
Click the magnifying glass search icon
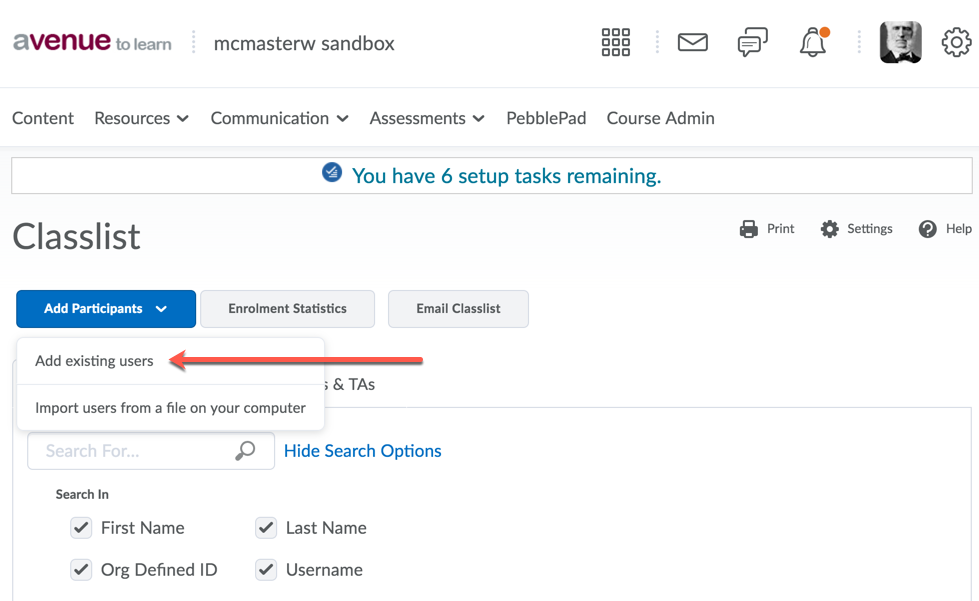pyautogui.click(x=245, y=451)
